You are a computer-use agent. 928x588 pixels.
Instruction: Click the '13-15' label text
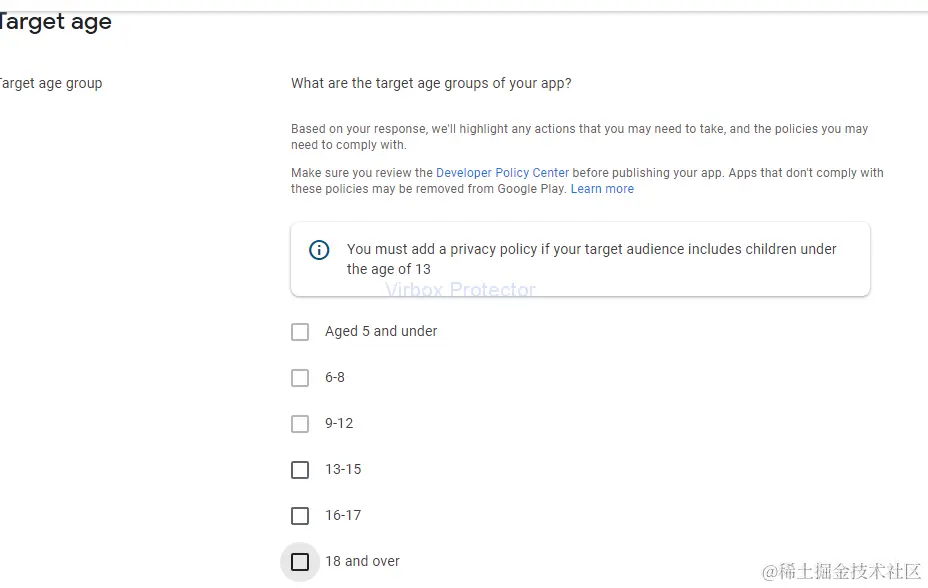click(x=343, y=469)
